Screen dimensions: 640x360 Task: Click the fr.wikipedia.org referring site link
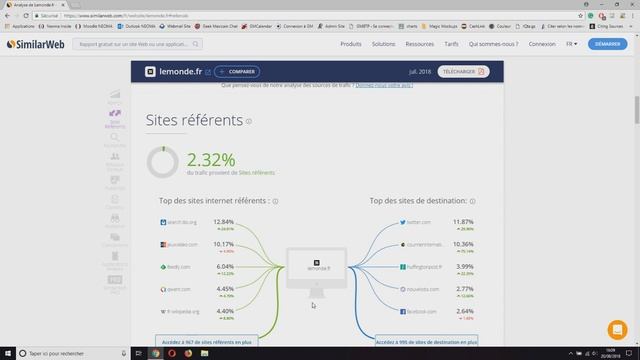coord(183,312)
